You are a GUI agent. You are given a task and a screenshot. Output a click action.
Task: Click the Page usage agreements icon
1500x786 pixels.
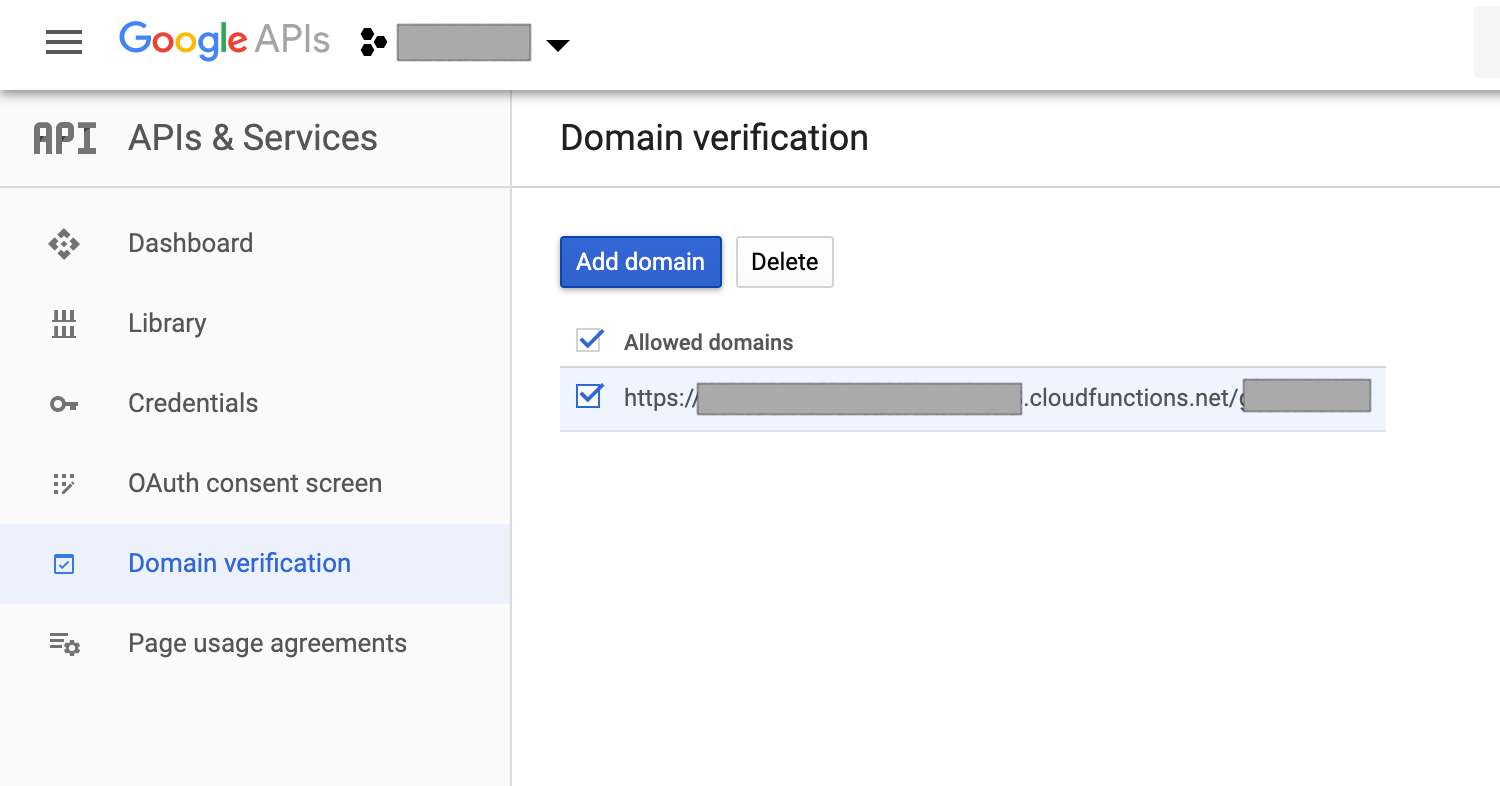(x=64, y=644)
